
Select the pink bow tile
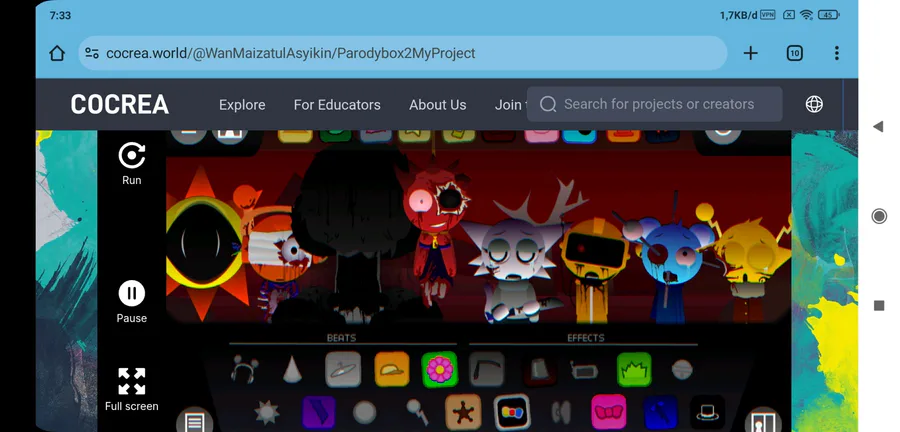click(608, 412)
